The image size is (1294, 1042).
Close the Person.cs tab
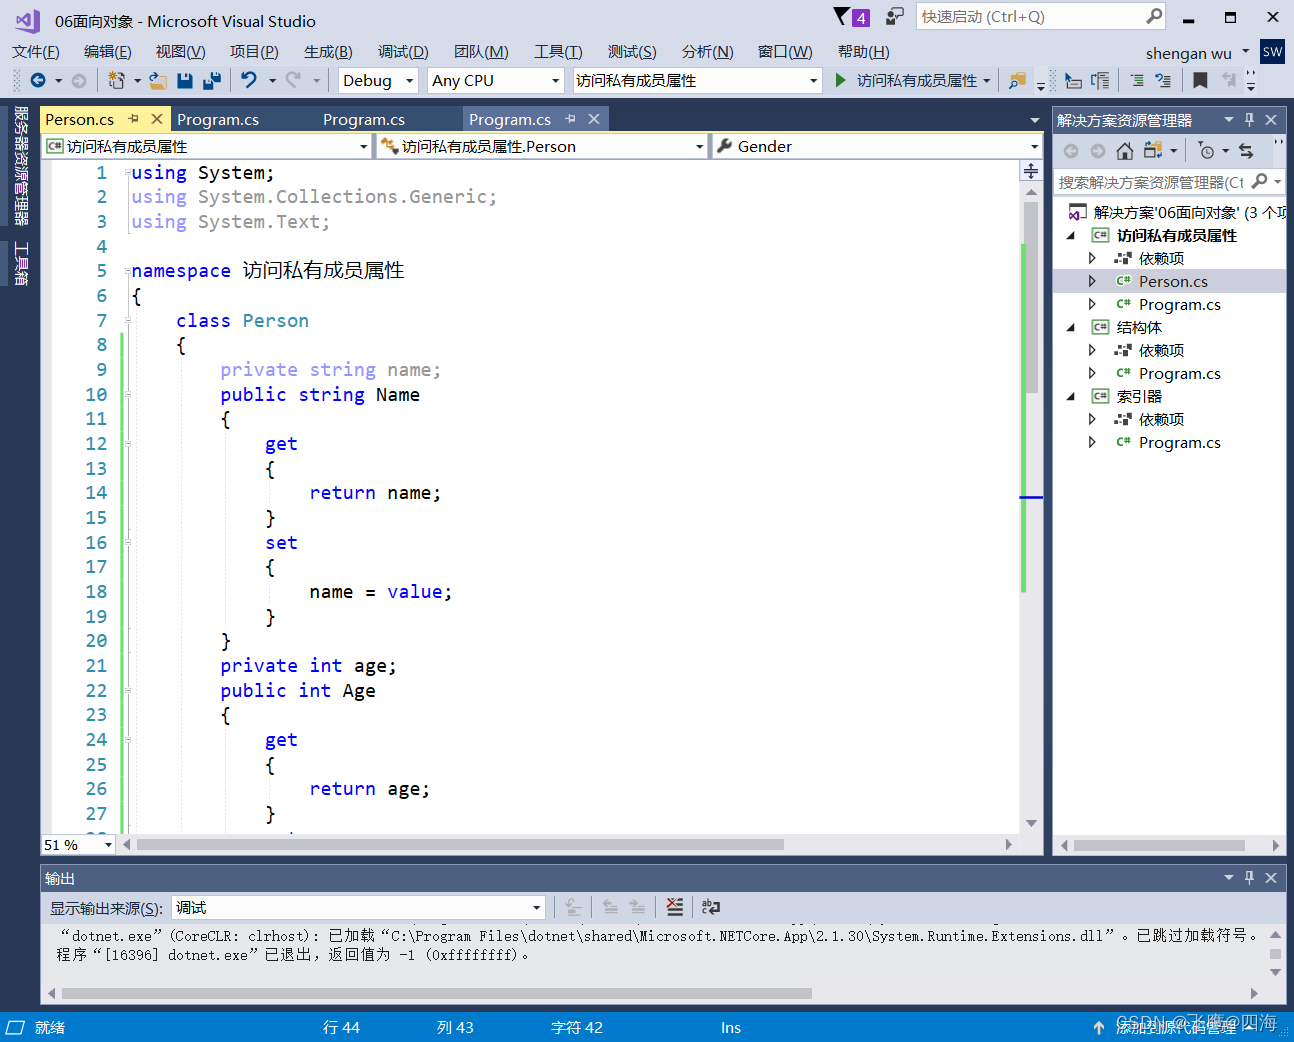[157, 119]
